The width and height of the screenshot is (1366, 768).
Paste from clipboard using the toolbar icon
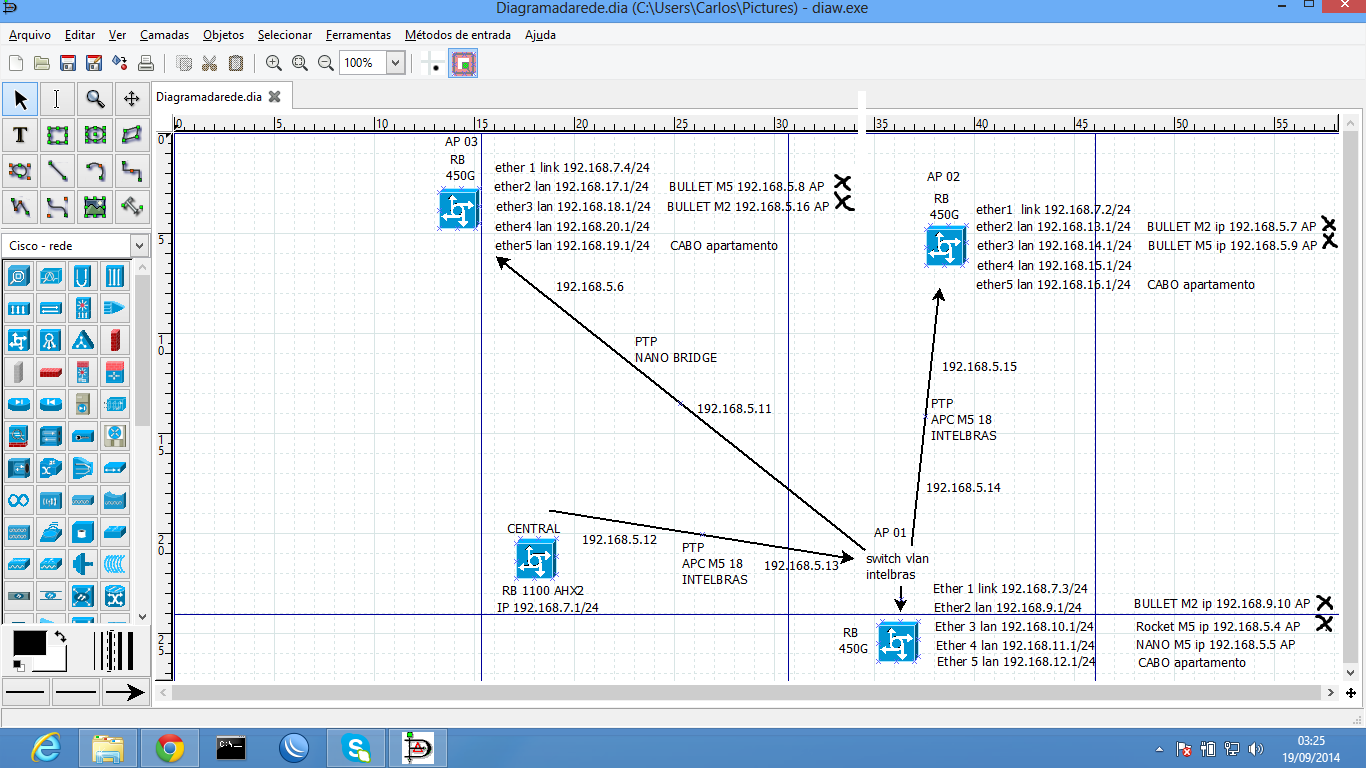(236, 63)
